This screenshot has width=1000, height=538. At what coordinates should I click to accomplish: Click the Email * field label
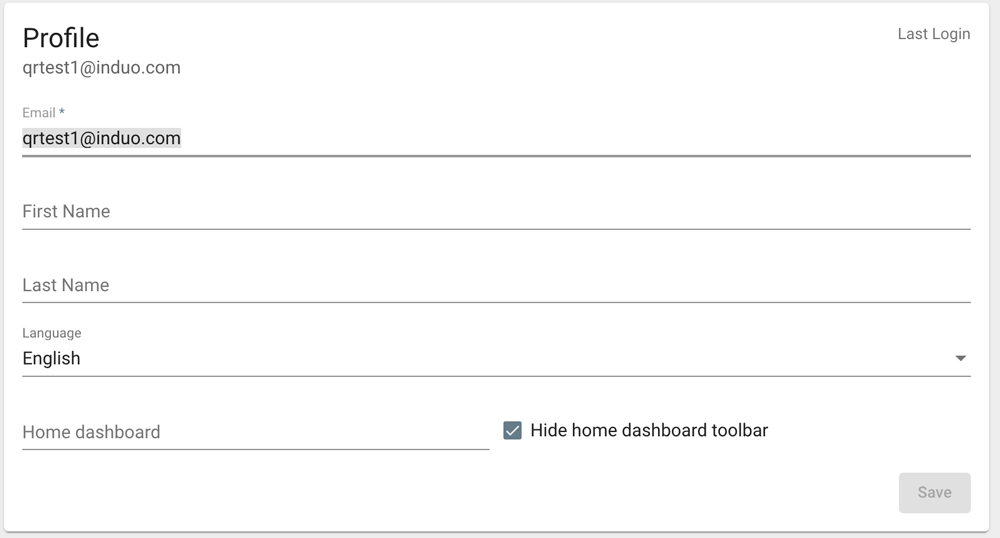(43, 113)
